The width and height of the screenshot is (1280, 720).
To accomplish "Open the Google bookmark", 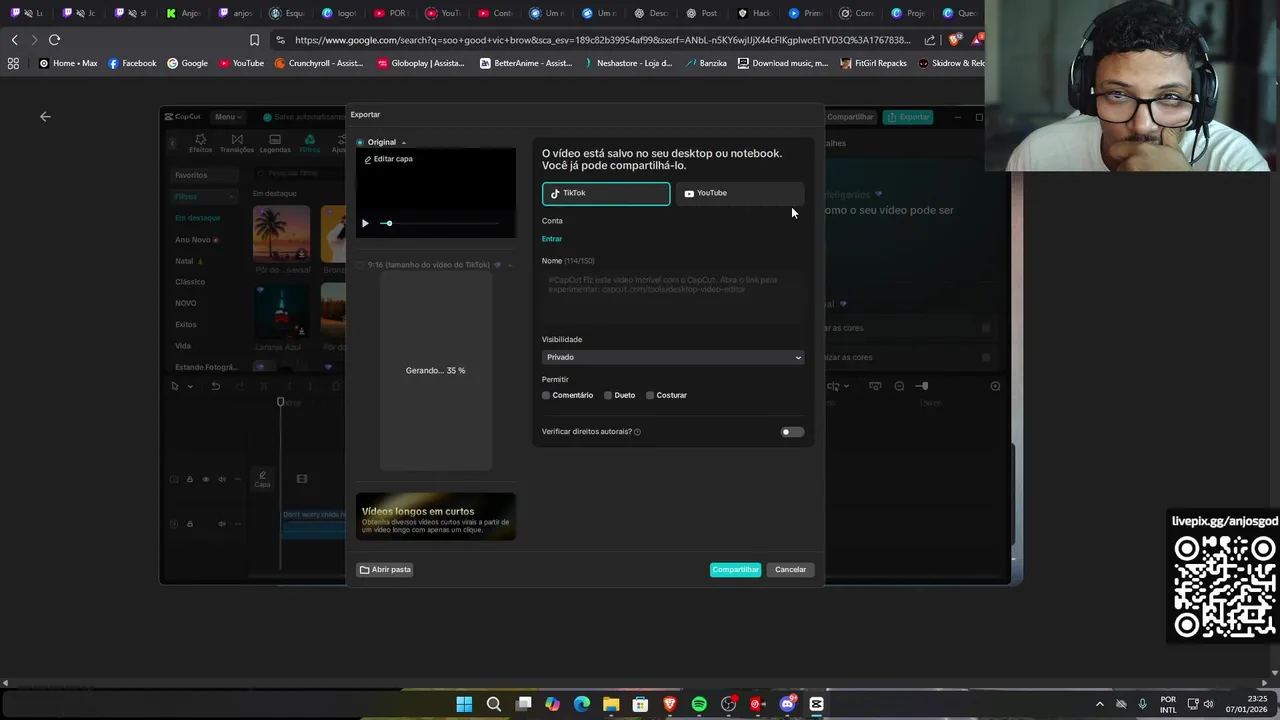I will pos(188,63).
